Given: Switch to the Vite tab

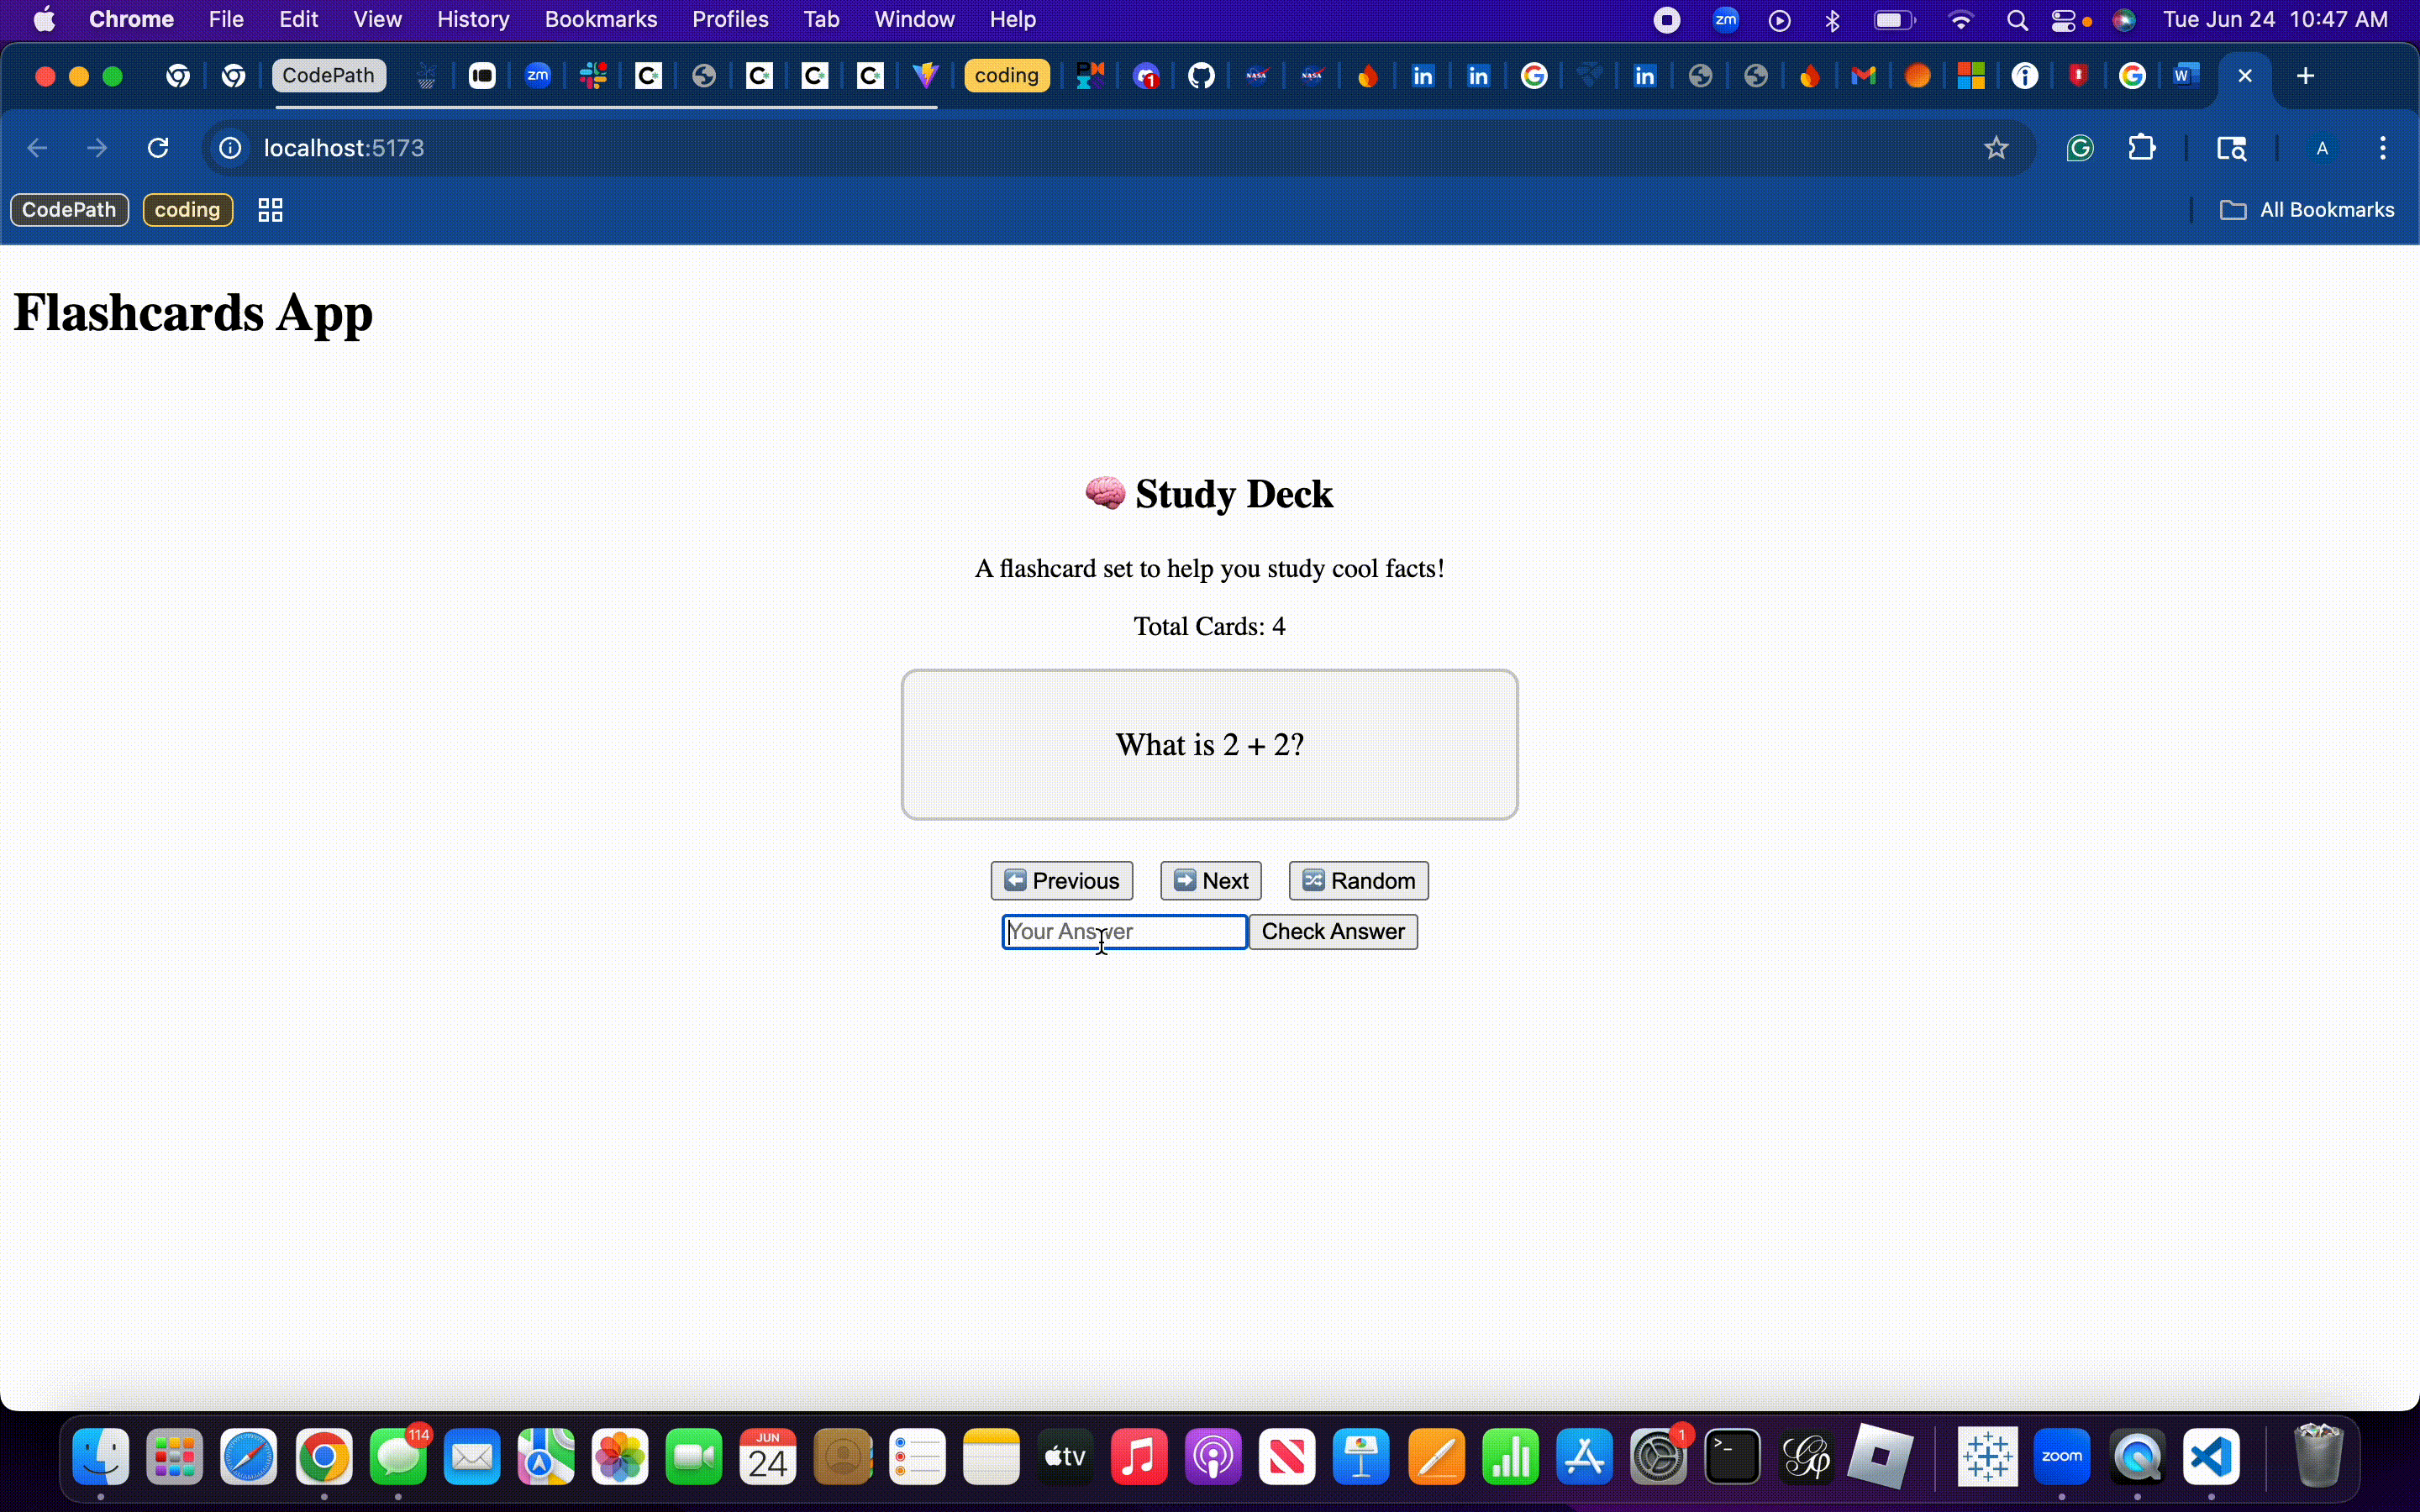Looking at the screenshot, I should (926, 75).
